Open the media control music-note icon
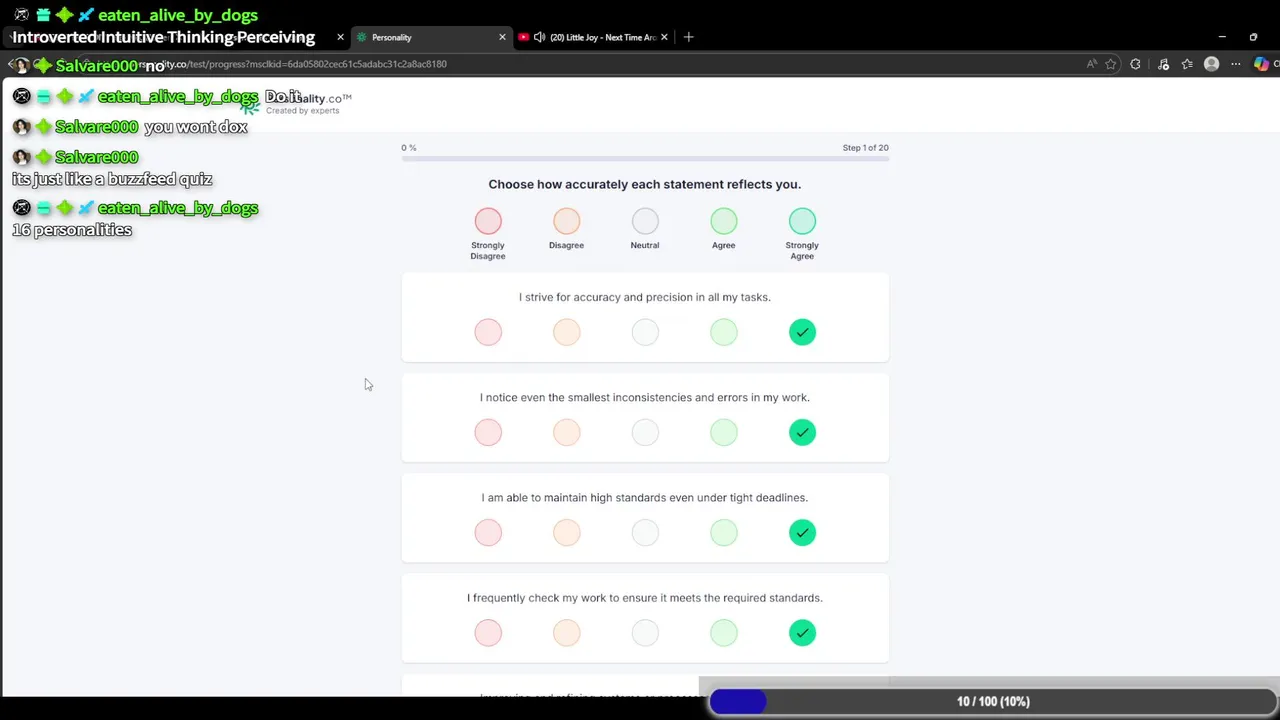This screenshot has height=720, width=1280. click(1163, 64)
